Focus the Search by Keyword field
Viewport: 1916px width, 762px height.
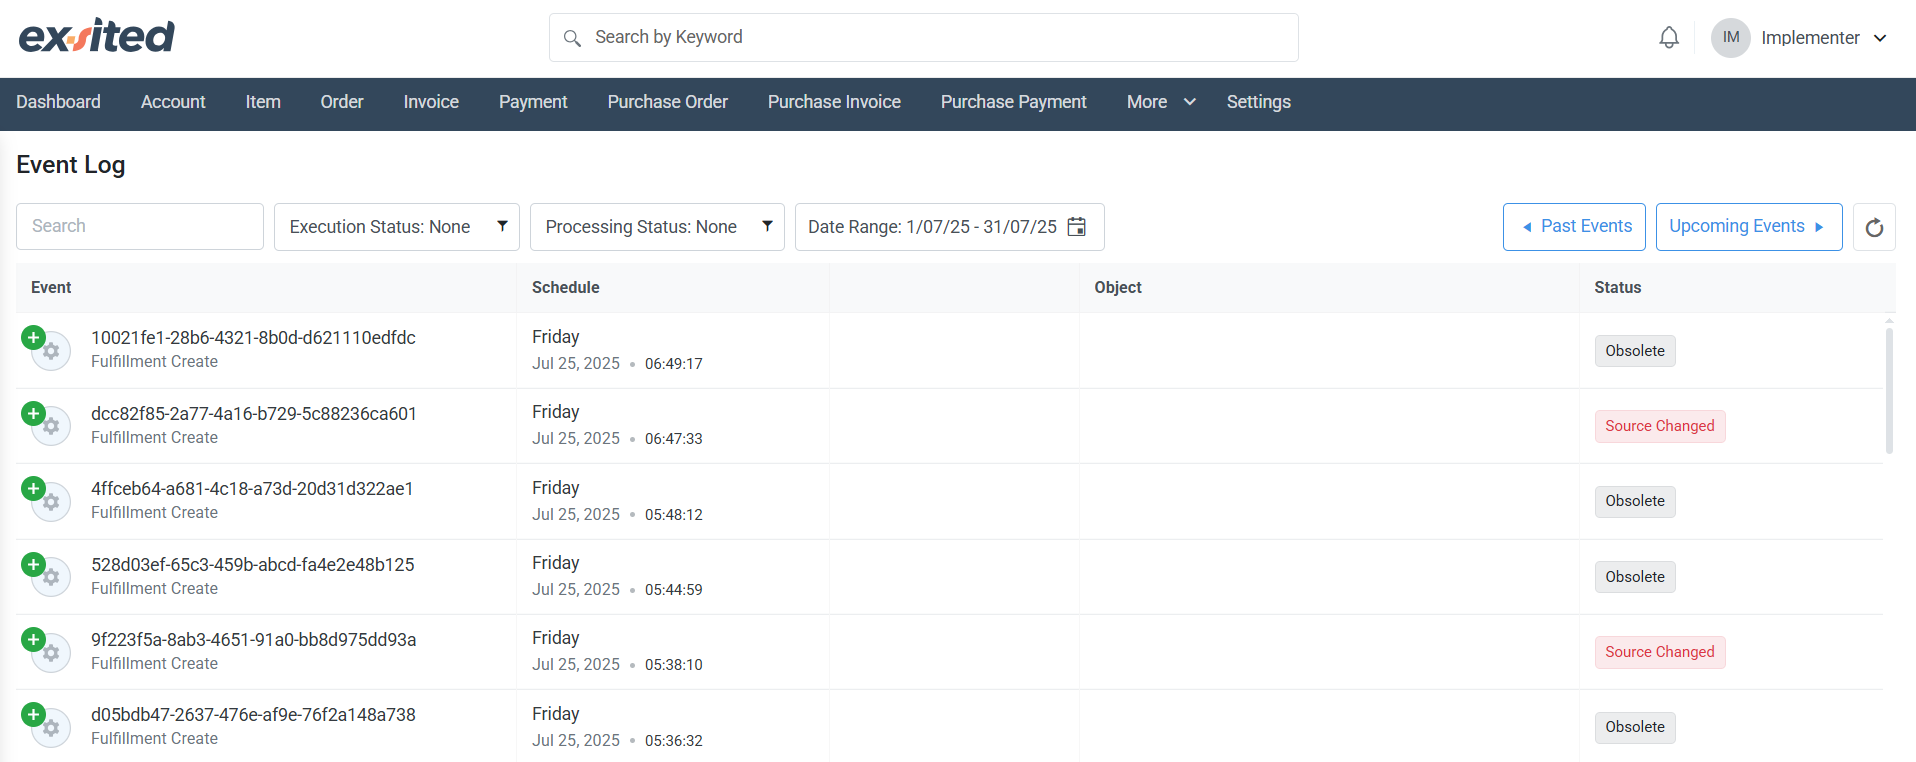tap(924, 38)
